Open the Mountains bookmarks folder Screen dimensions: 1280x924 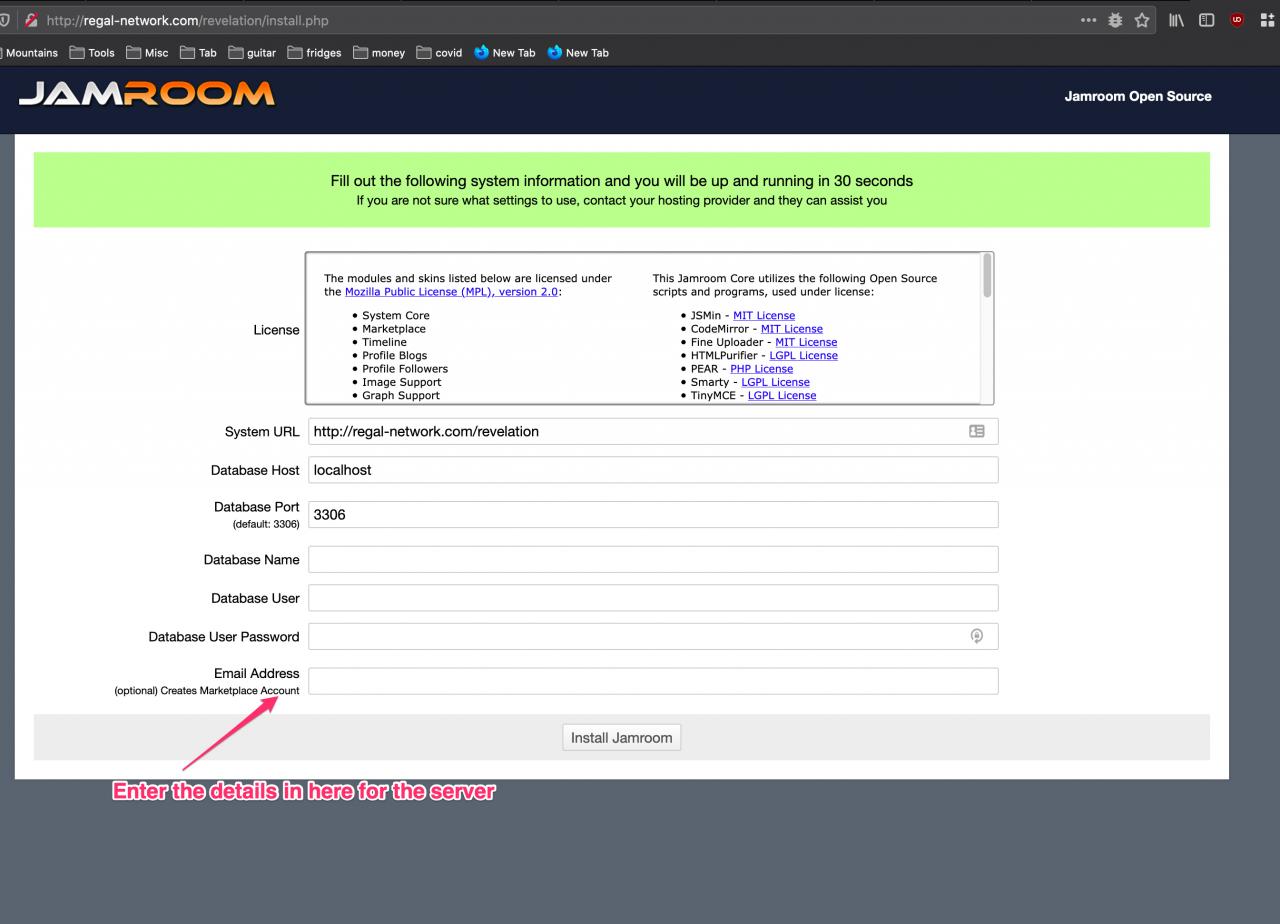pyautogui.click(x=29, y=53)
